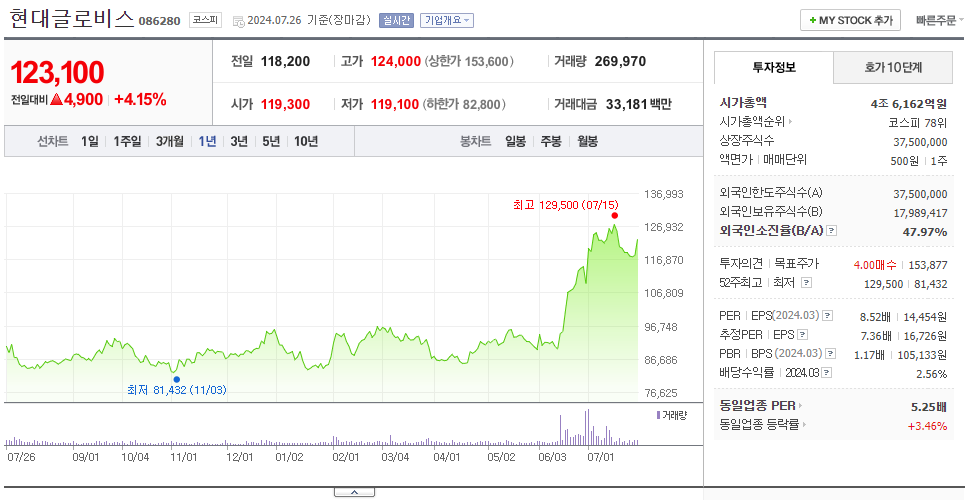Click the 하한가 82,800 text
This screenshot has width=968, height=500.
pos(464,104)
